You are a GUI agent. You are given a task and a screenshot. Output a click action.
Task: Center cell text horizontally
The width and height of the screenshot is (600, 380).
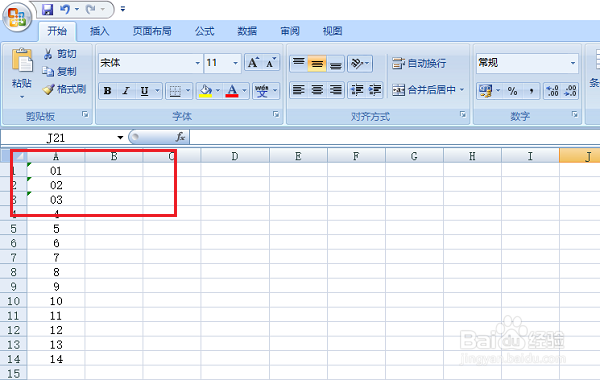(317, 90)
